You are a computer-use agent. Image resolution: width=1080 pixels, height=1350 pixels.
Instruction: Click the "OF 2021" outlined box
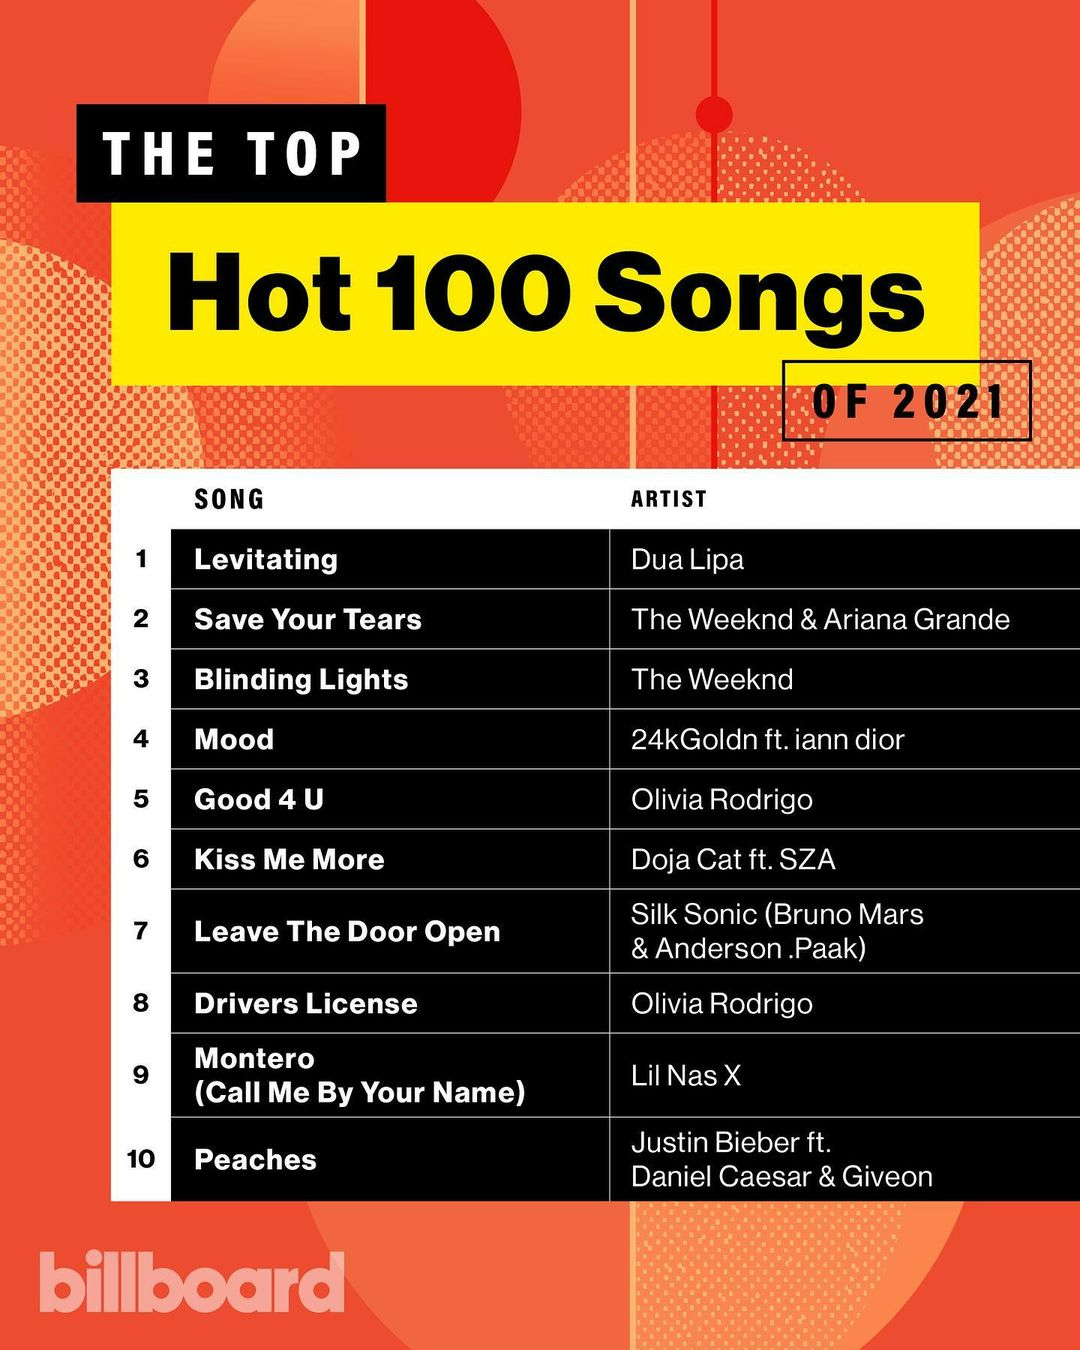pyautogui.click(x=906, y=401)
